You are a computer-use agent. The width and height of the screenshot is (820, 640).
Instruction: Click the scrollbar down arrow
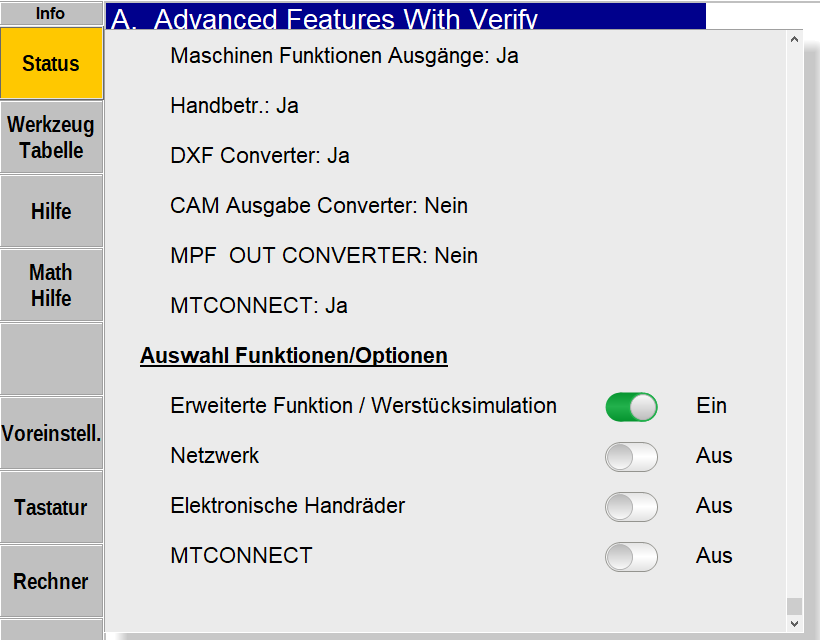click(795, 623)
